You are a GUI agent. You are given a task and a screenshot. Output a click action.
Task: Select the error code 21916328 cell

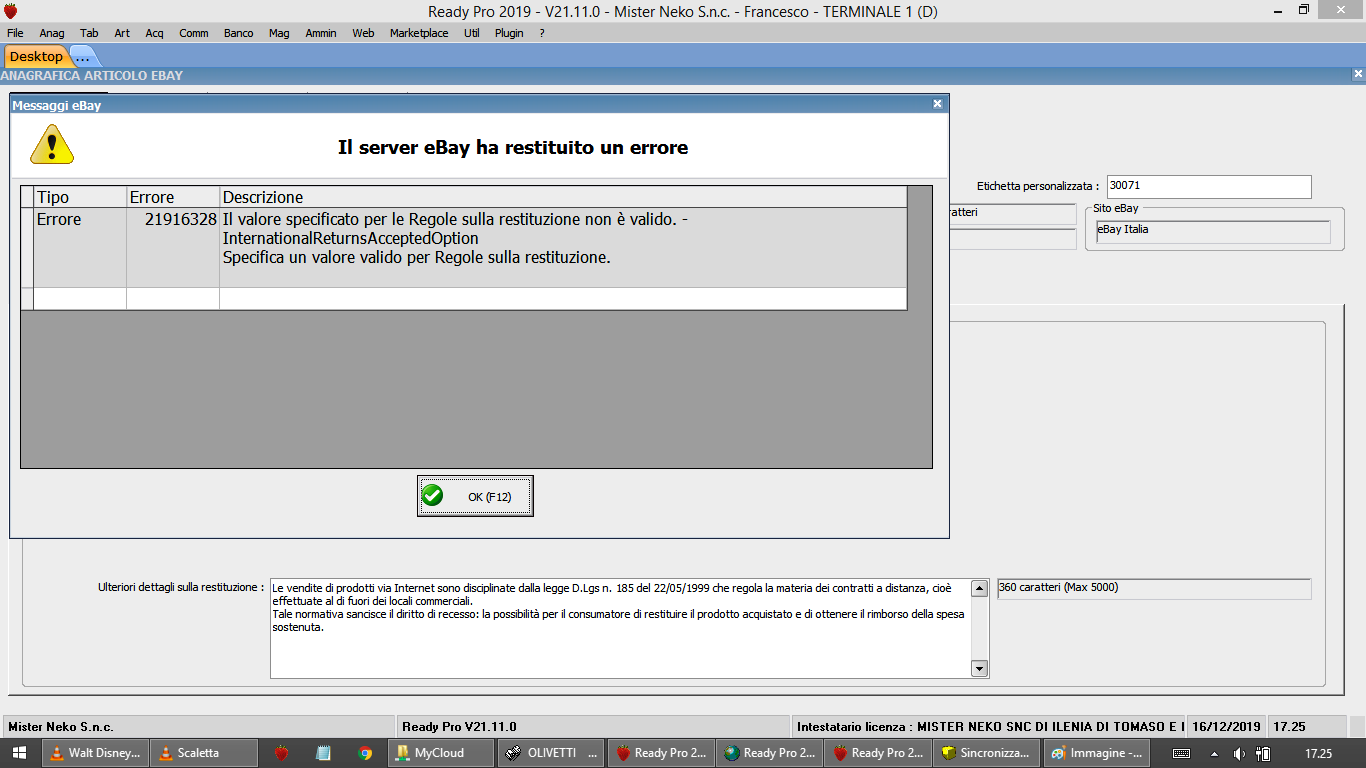pos(173,247)
